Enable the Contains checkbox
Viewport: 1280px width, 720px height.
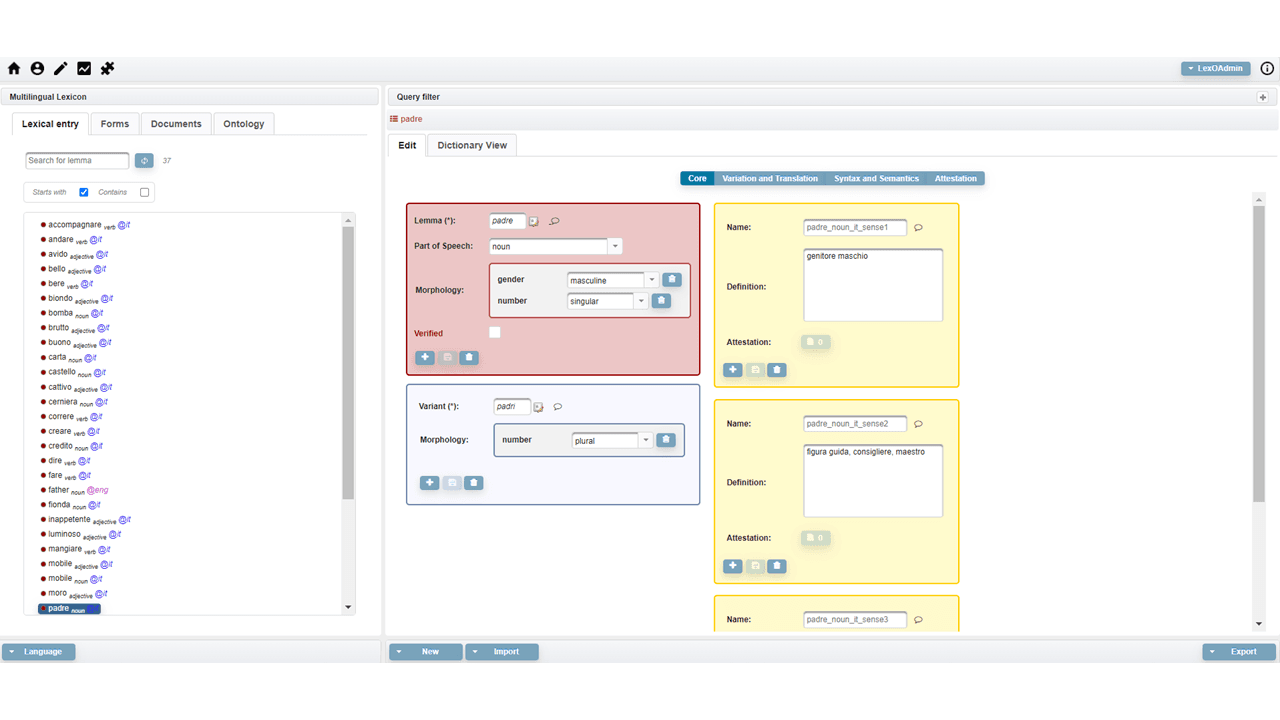pyautogui.click(x=145, y=192)
